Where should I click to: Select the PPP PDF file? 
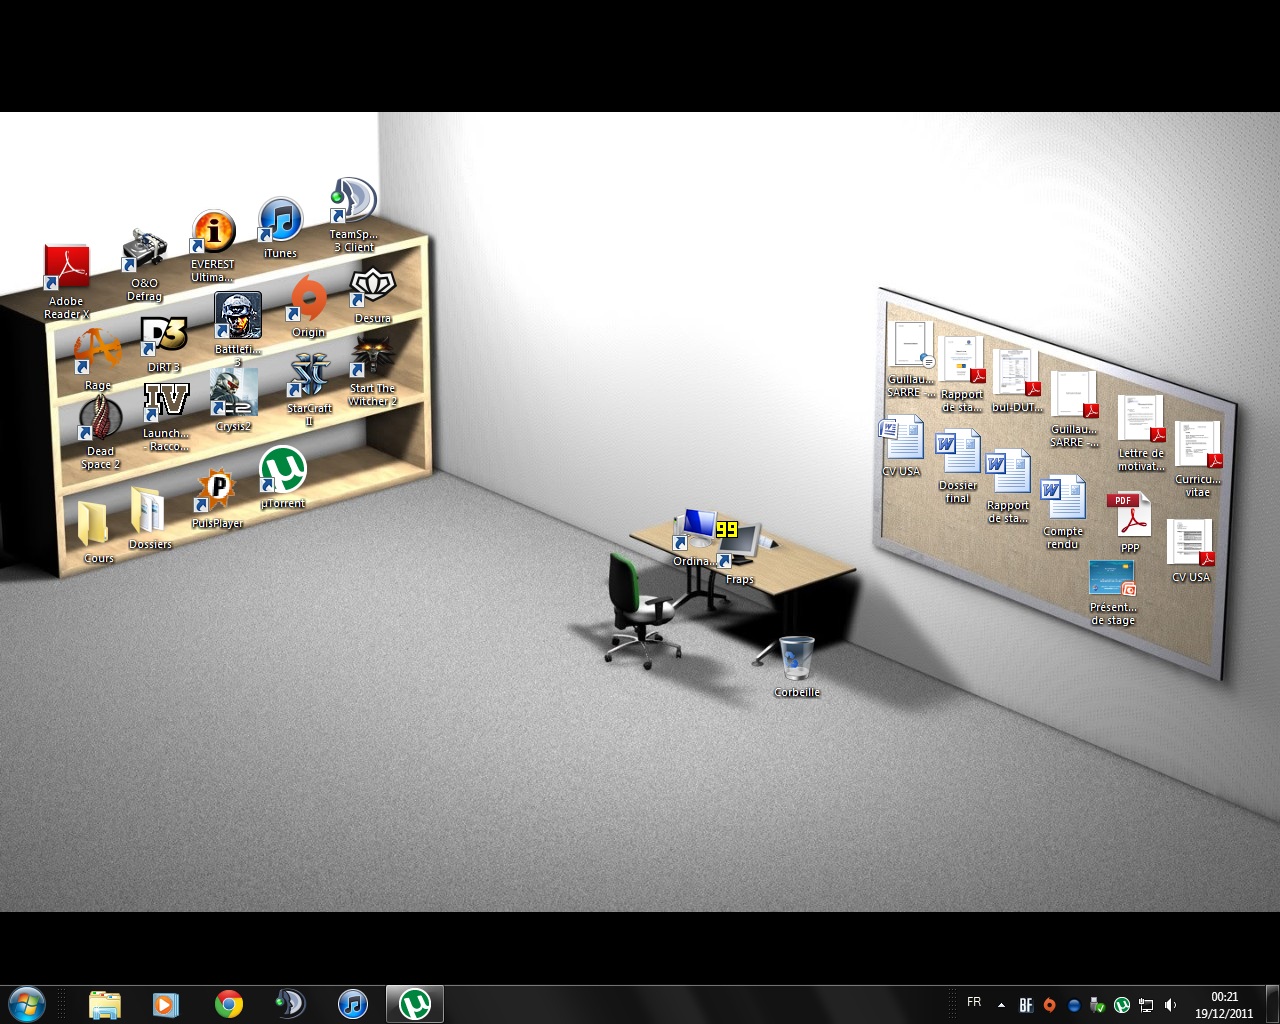[1129, 516]
